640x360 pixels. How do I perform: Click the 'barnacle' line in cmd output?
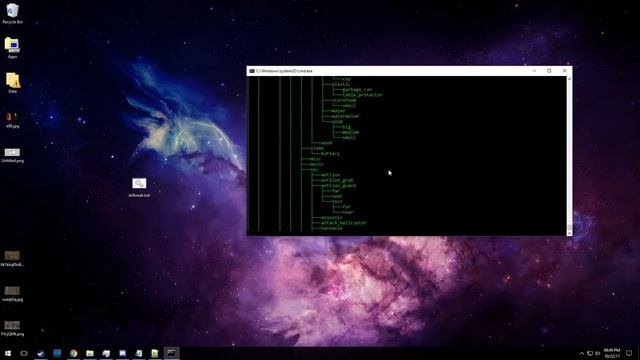pyautogui.click(x=332, y=228)
